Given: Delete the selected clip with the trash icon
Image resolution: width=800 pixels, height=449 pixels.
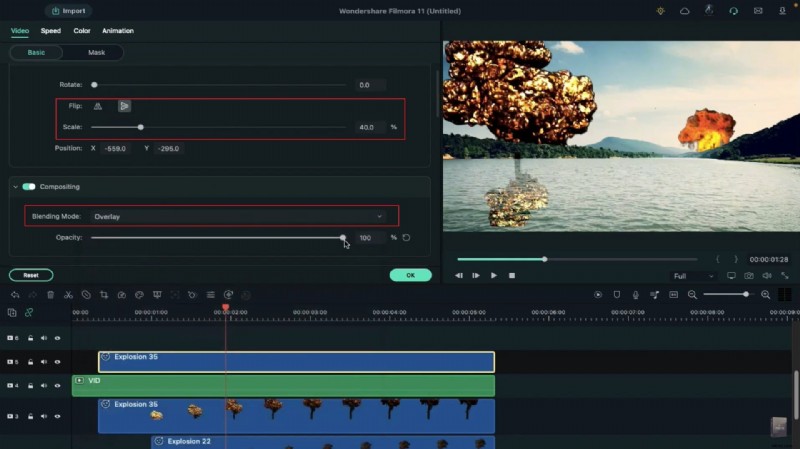Looking at the screenshot, I should point(51,295).
